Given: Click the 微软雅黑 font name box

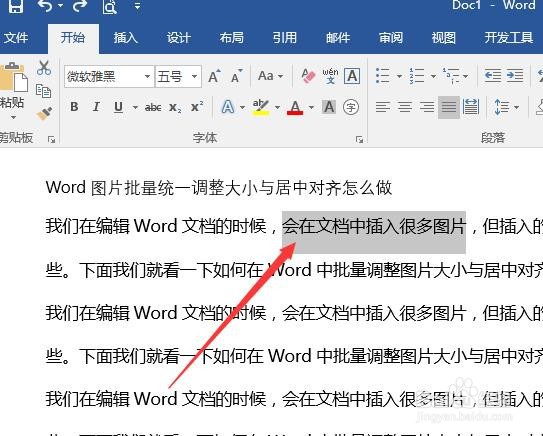Looking at the screenshot, I should (104, 76).
